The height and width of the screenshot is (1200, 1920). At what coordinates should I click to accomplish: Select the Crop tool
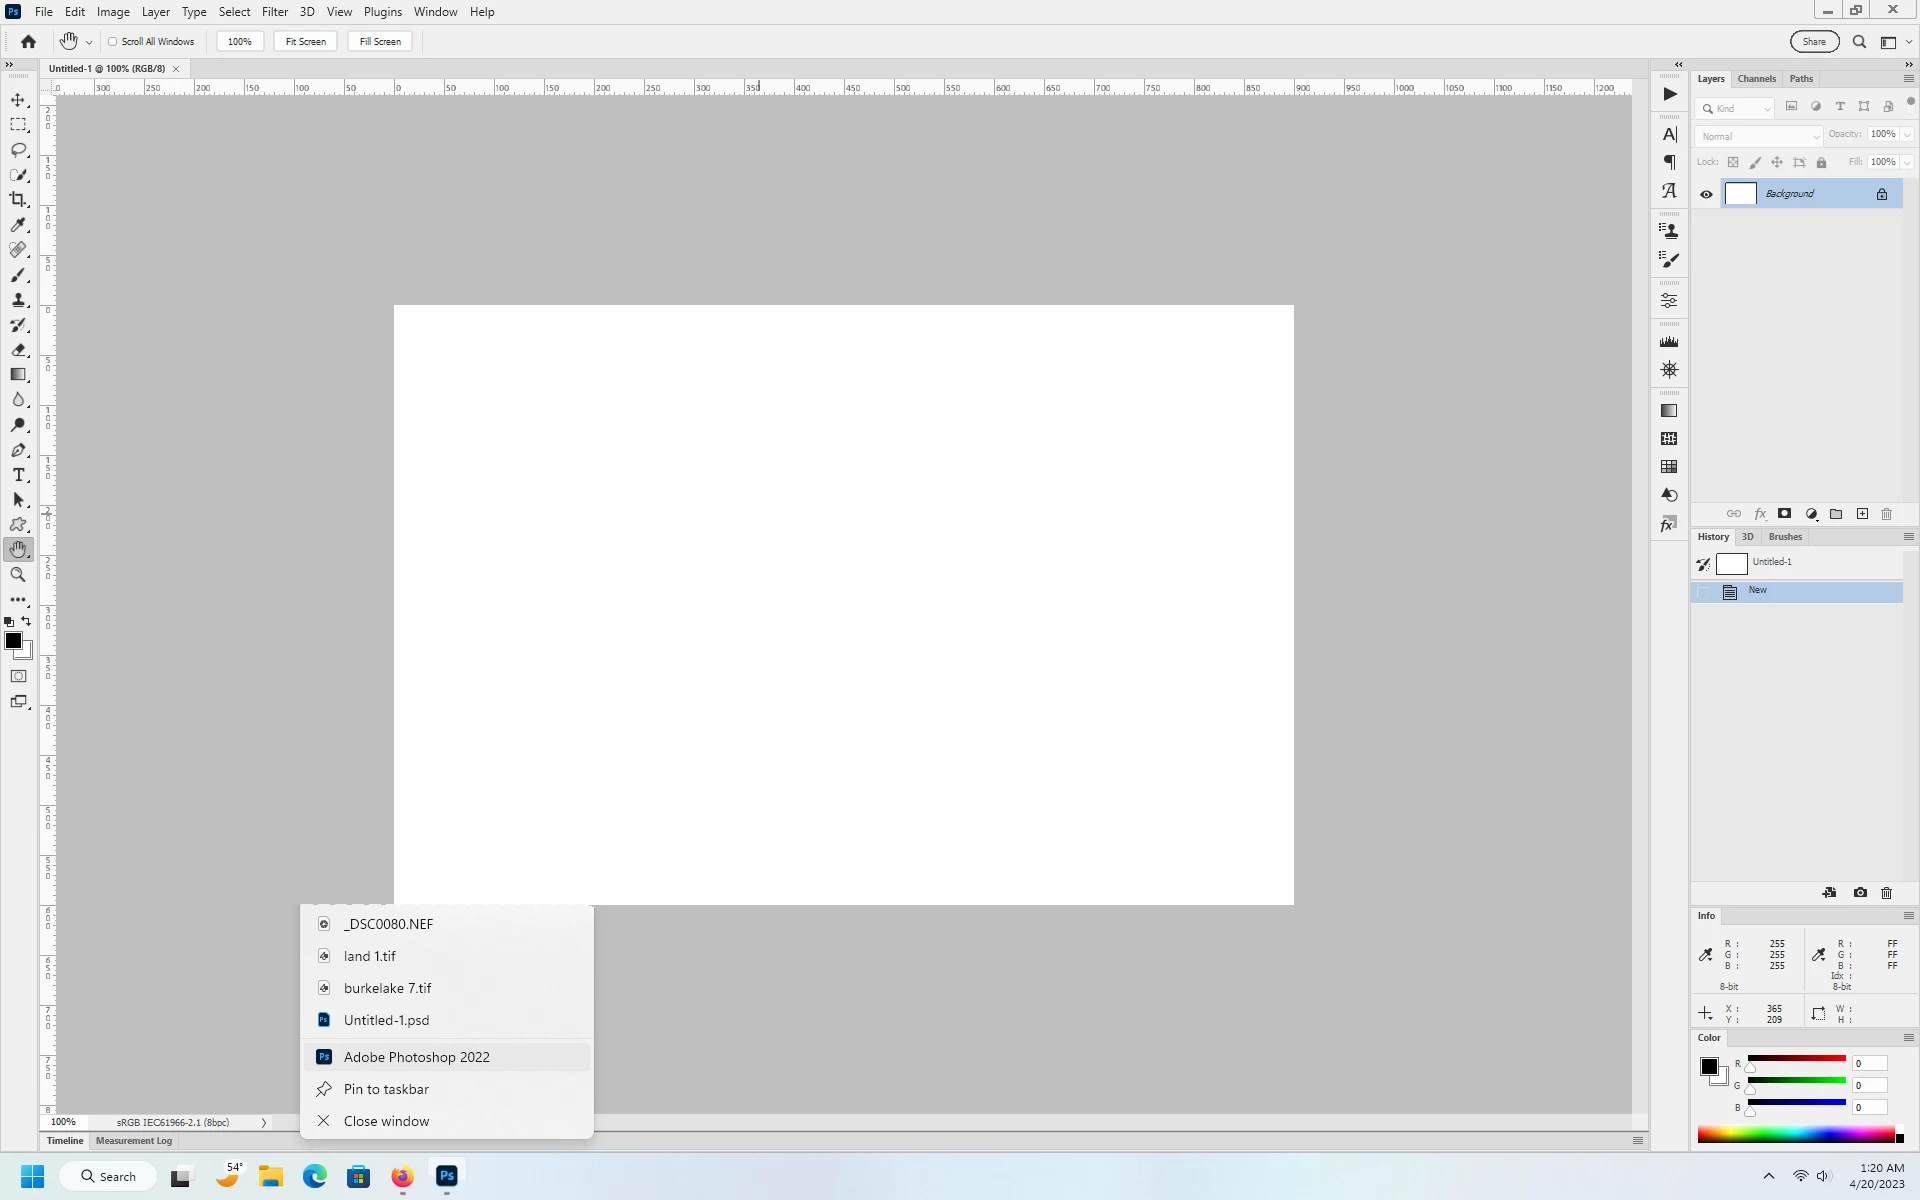point(18,200)
